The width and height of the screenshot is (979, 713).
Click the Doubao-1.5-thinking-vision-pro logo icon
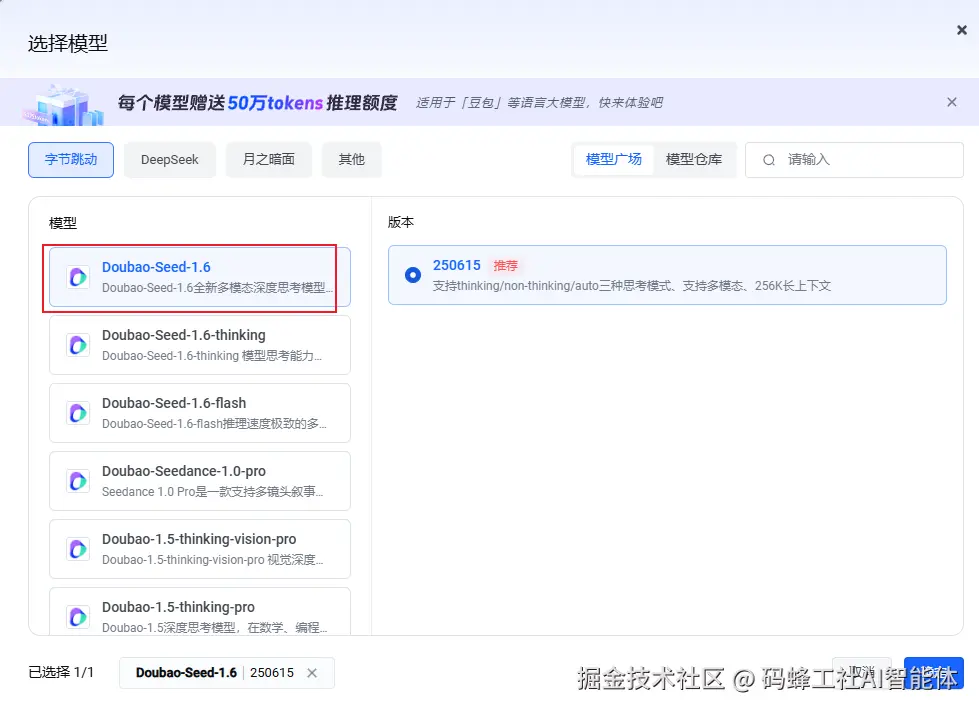point(78,549)
